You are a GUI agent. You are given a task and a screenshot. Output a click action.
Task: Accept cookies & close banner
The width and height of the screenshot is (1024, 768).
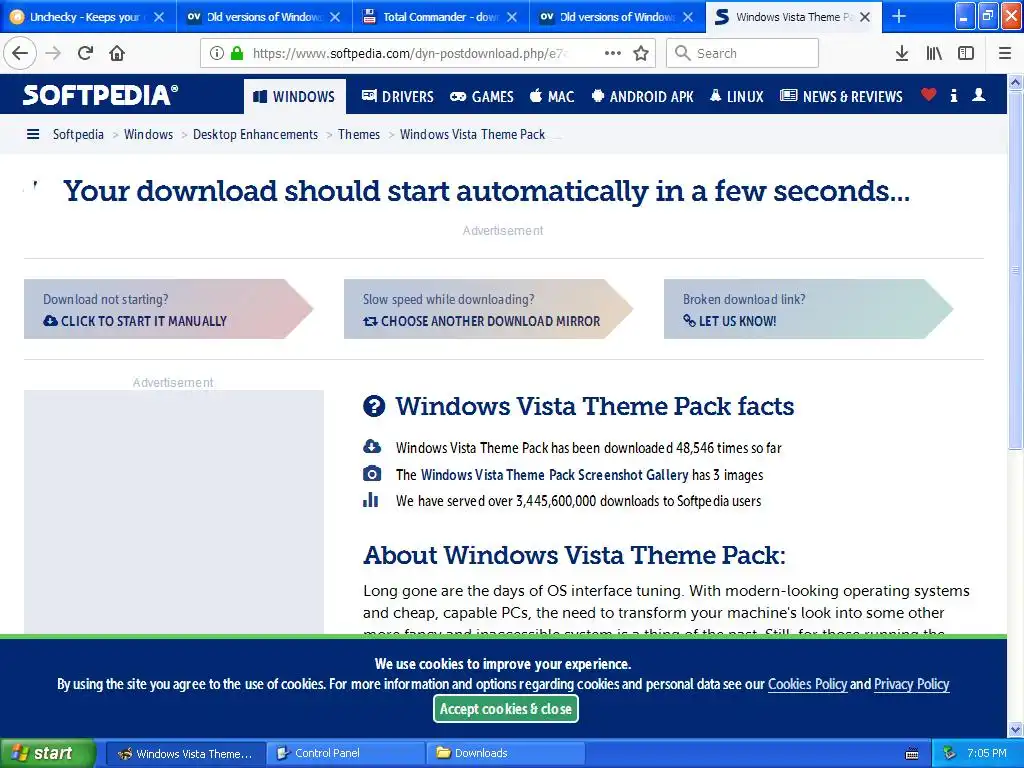pos(505,709)
